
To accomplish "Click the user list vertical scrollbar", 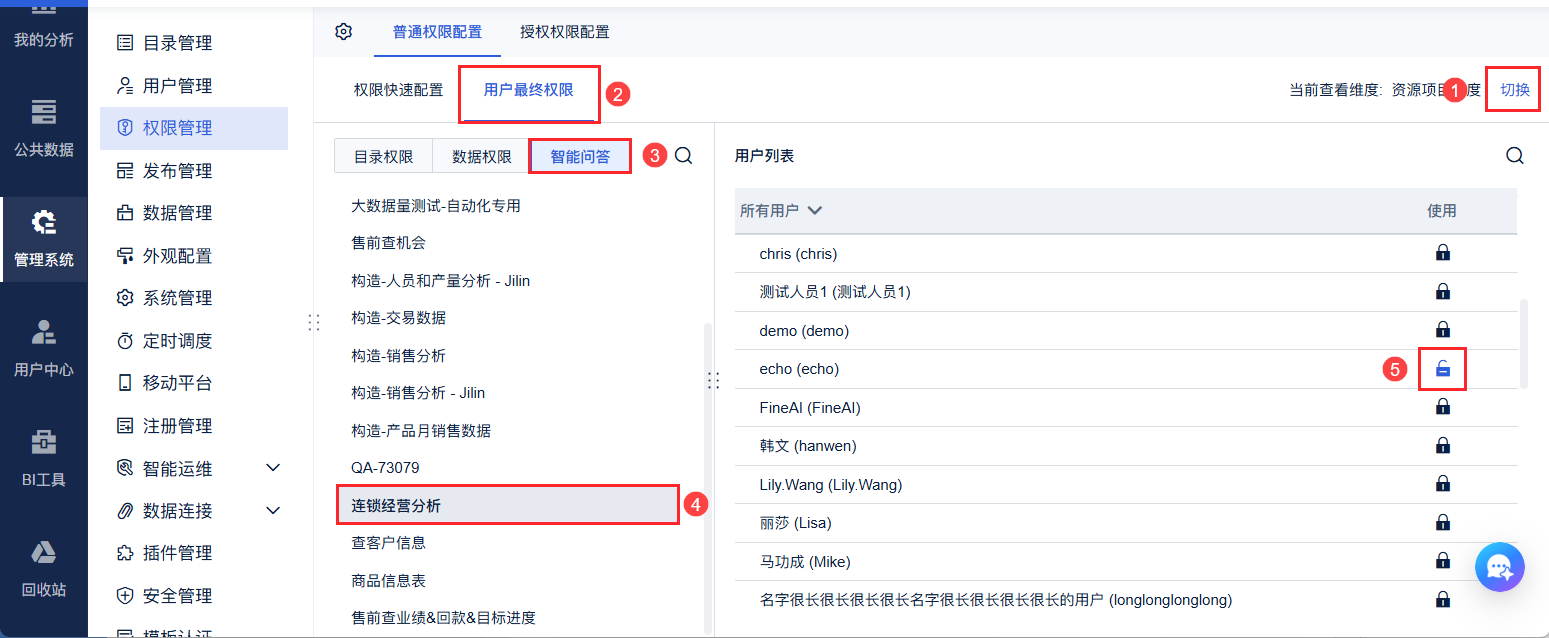I will tap(1523, 342).
